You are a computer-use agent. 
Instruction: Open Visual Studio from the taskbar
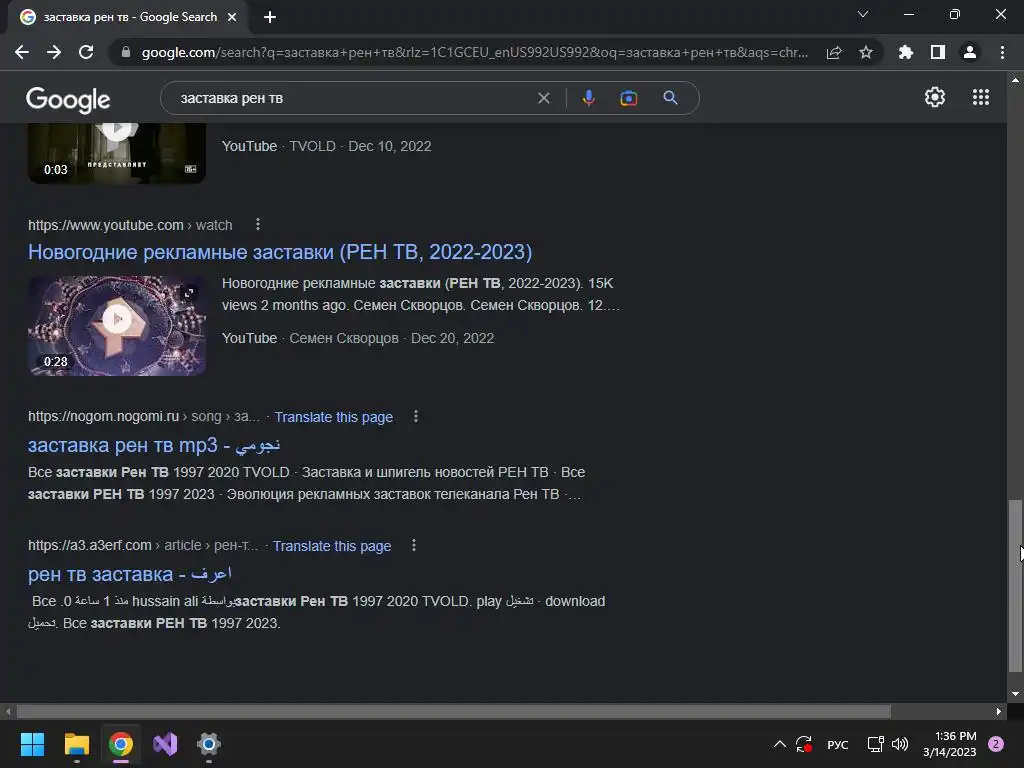[x=165, y=744]
